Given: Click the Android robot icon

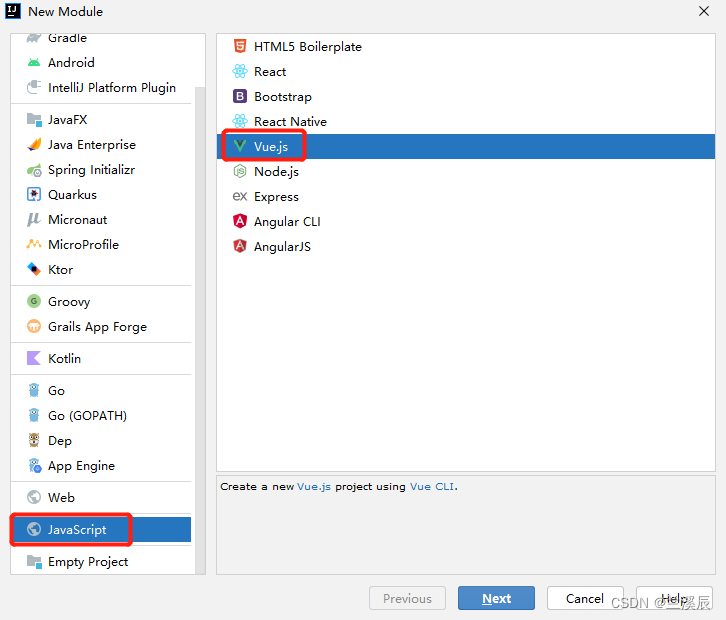Looking at the screenshot, I should [x=34, y=63].
